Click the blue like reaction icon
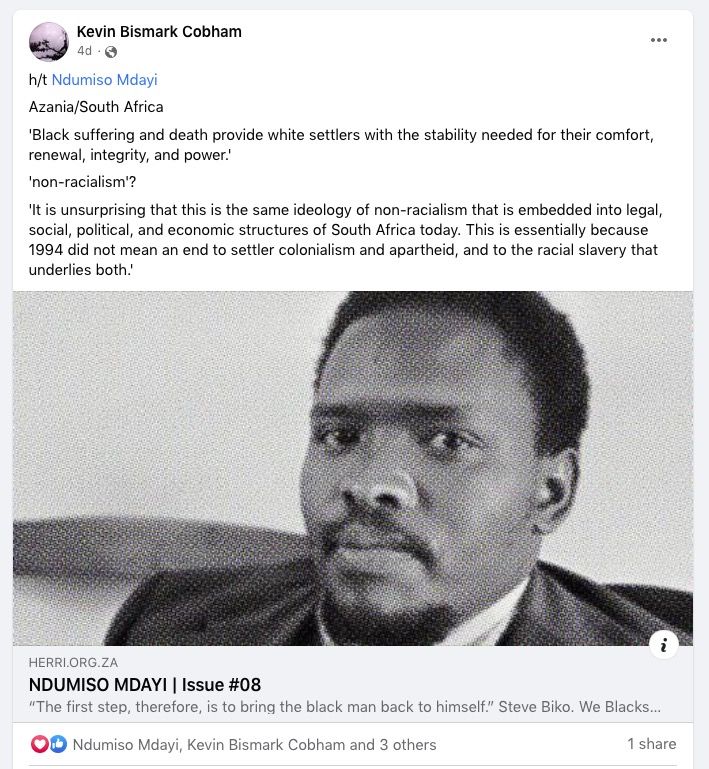The height and width of the screenshot is (769, 709). 57,744
